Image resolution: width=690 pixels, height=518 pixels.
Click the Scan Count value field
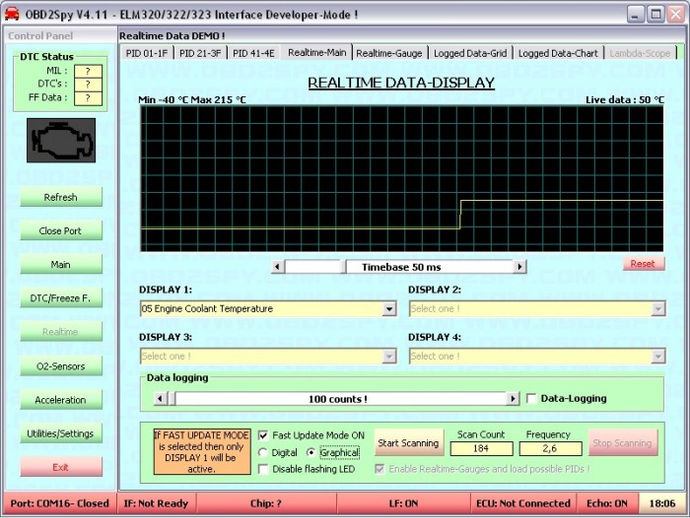click(x=481, y=448)
